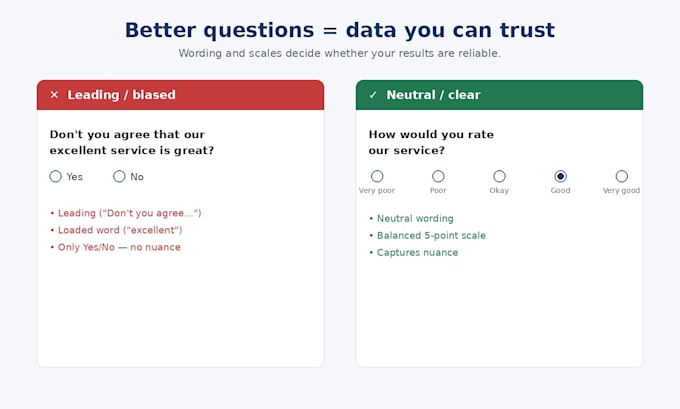
Task: Click the red Leading / biased header
Action: pos(180,95)
